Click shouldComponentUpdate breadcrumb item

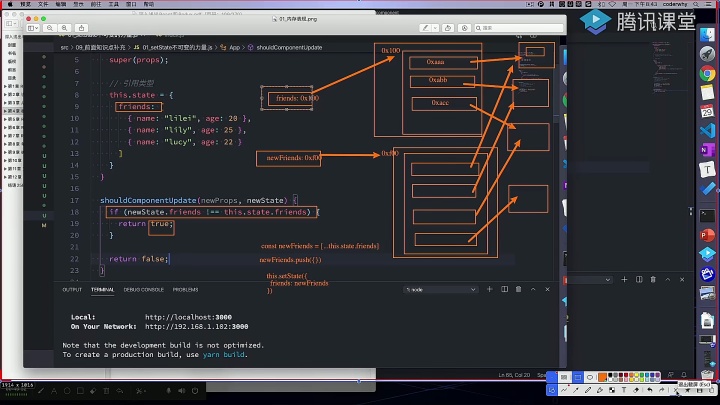point(289,47)
